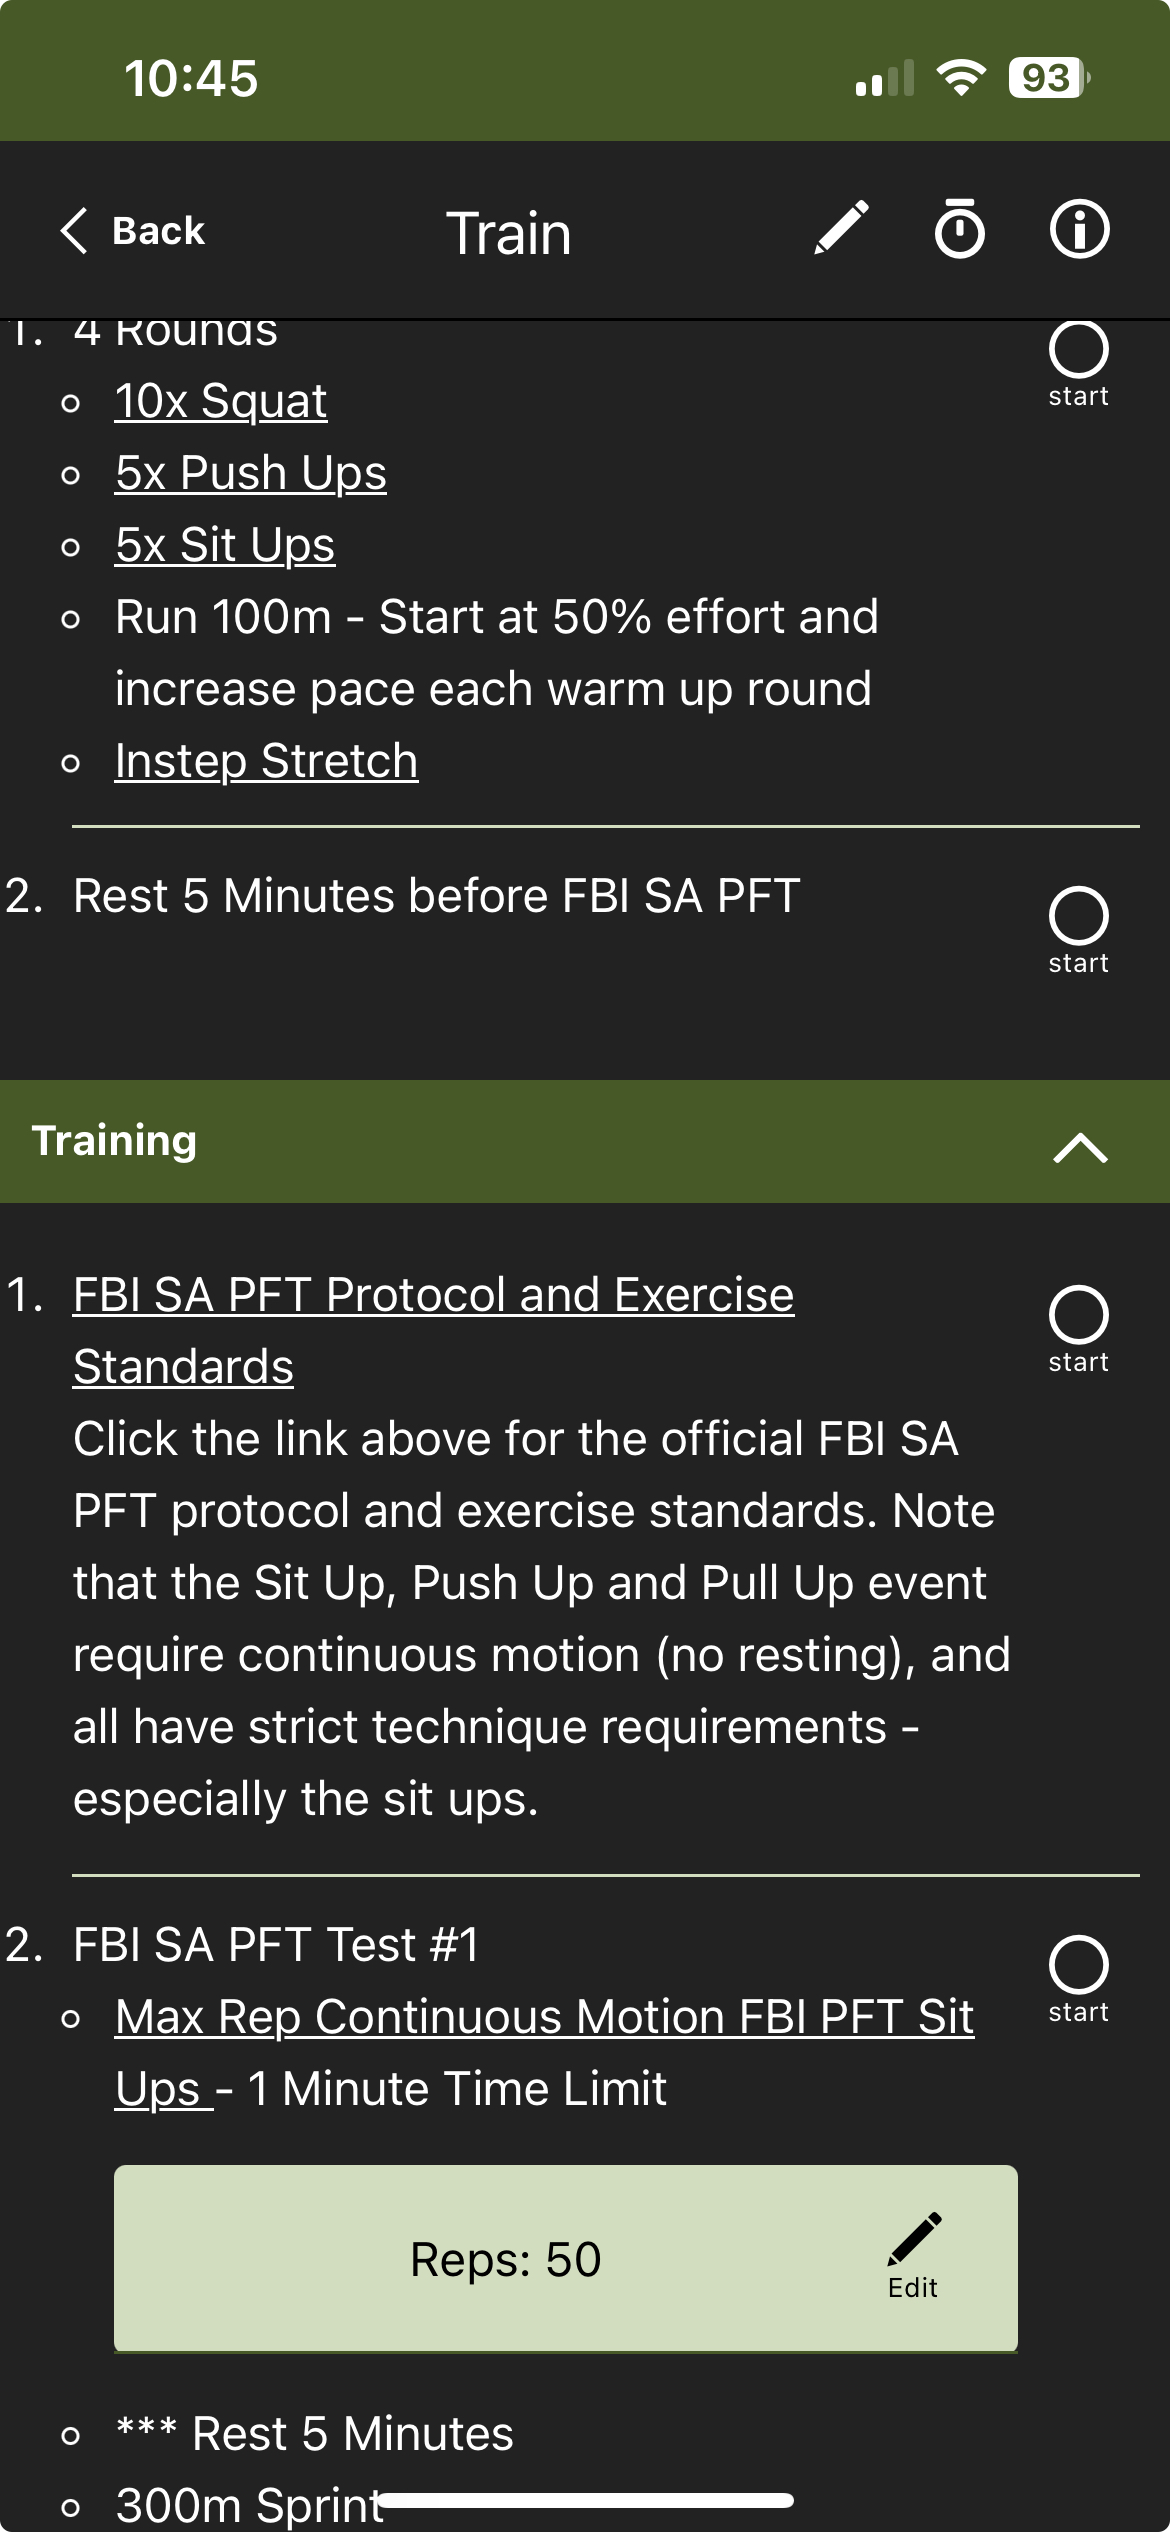Tap the Edit pencil beside Reps: 50
1170x2532 pixels.
[913, 2258]
